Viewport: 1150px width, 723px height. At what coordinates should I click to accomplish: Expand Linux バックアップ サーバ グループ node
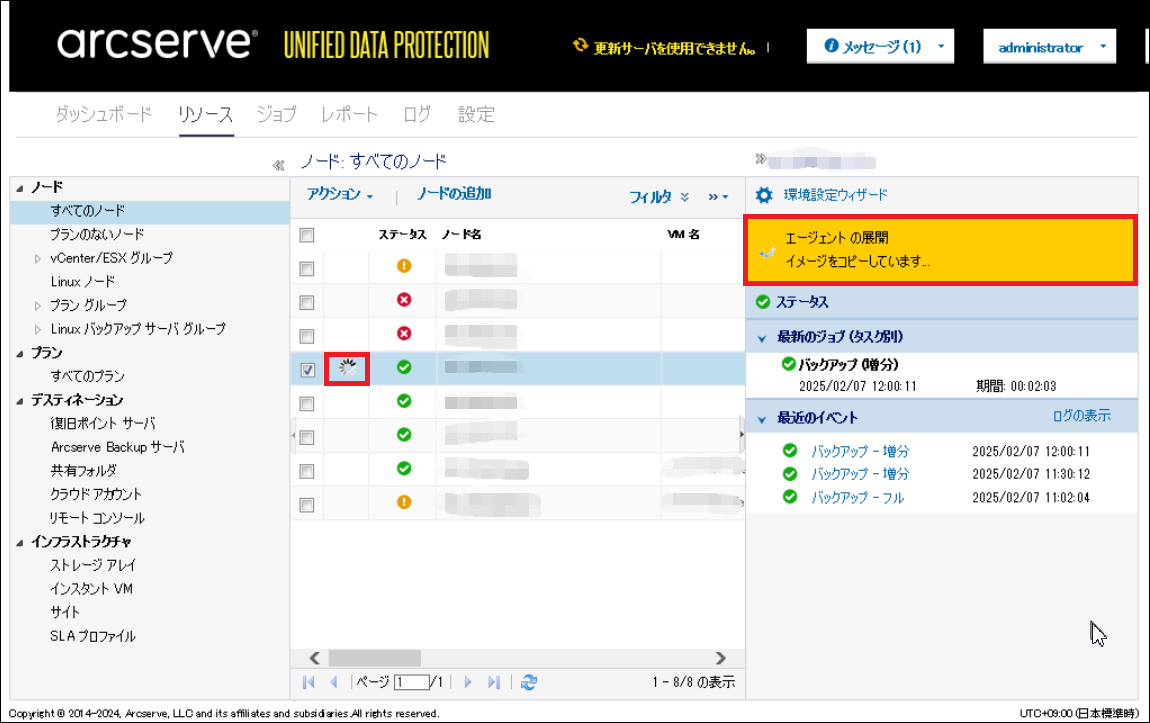[37, 329]
